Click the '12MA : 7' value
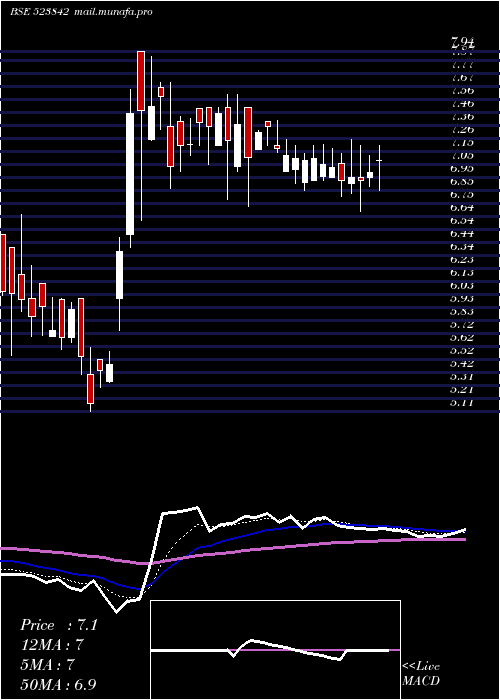500x700 pixels. pos(52,645)
